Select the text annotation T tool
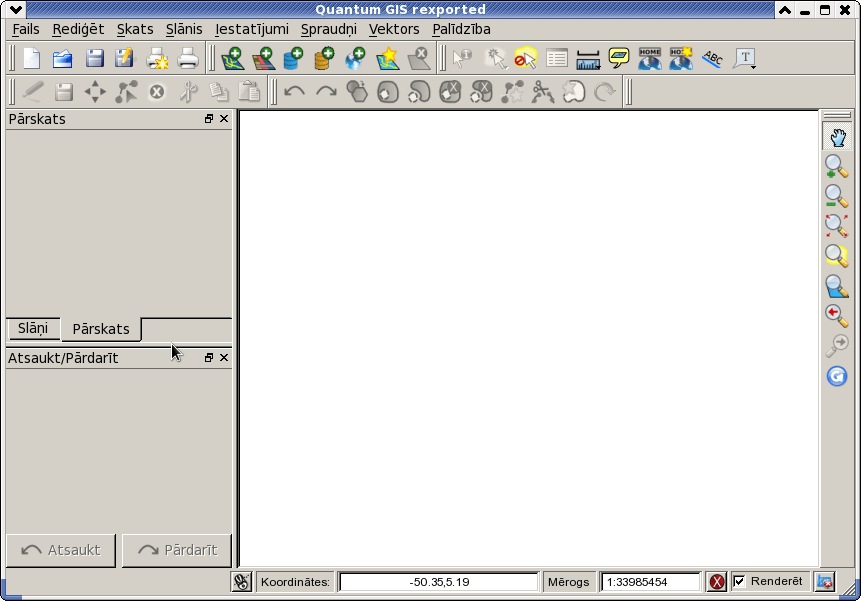This screenshot has width=861, height=601. point(744,58)
